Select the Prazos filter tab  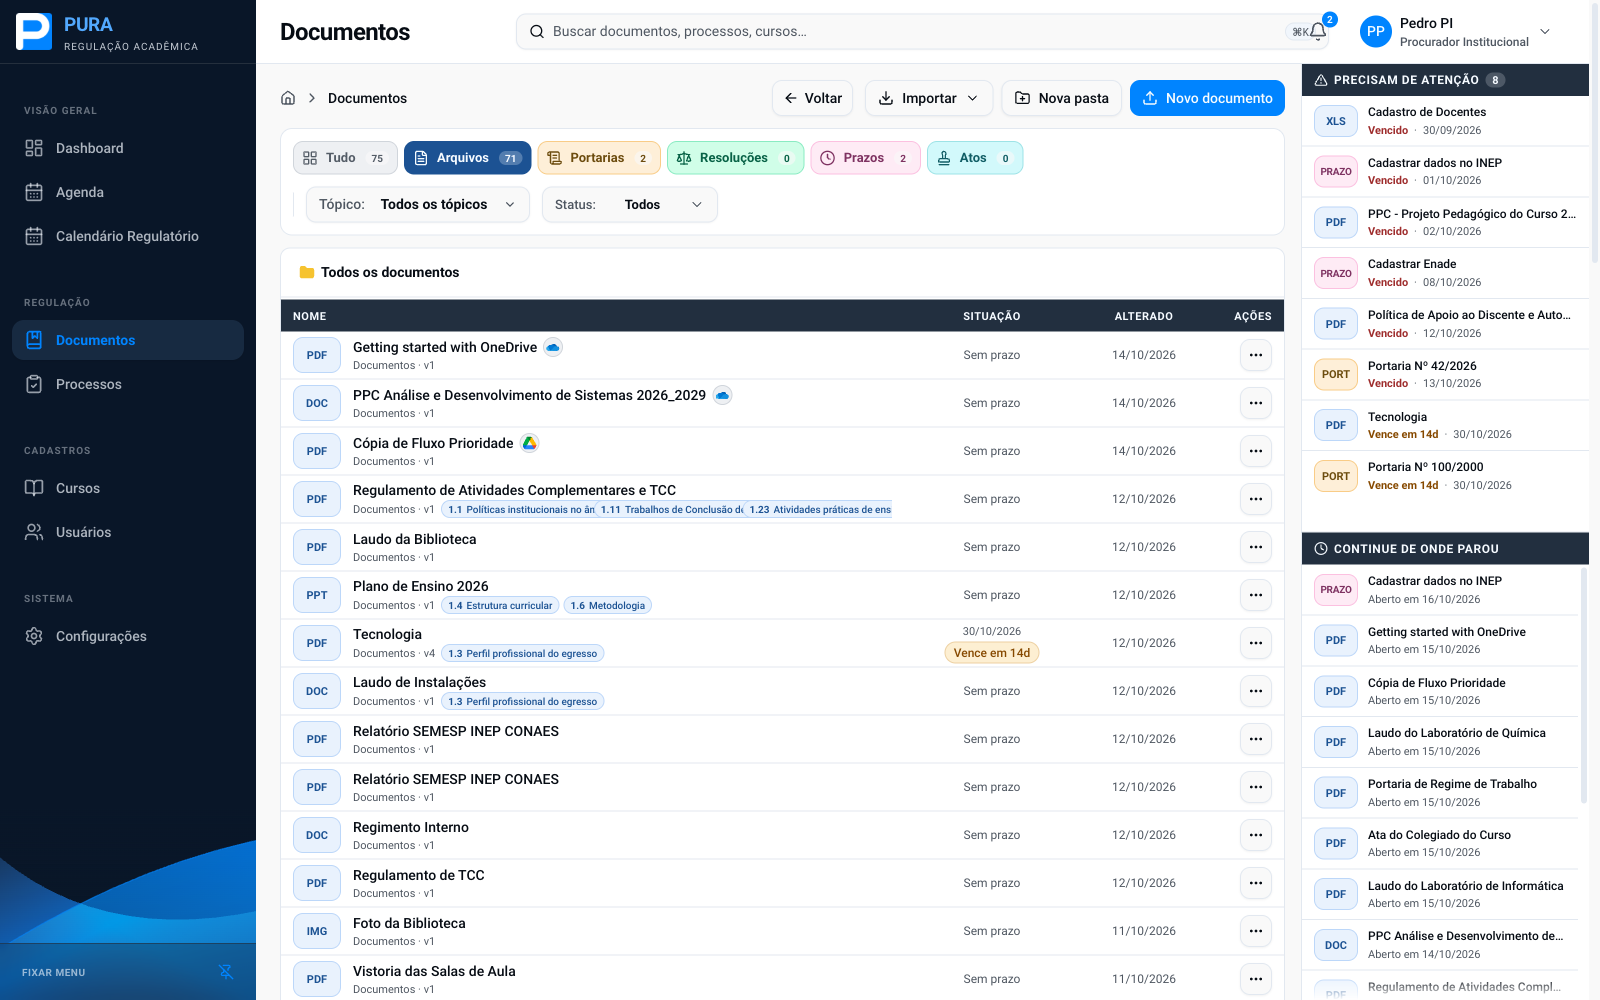pos(865,158)
